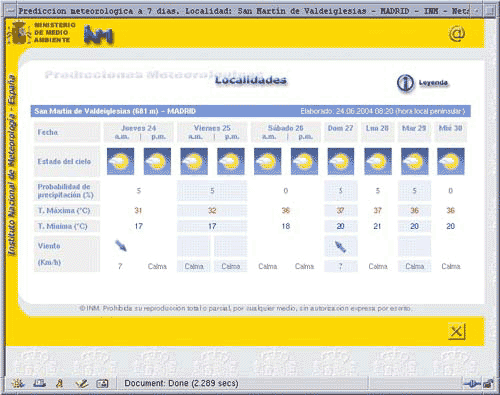This screenshot has height=395, width=500.
Task: Click Instituto Nacional de Meteorología vertical banner
Action: coord(12,165)
